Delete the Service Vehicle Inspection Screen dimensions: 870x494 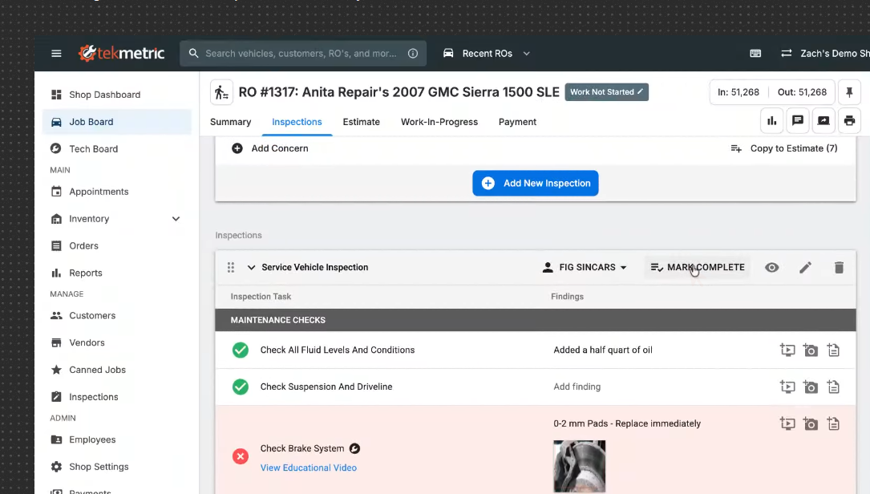839,268
